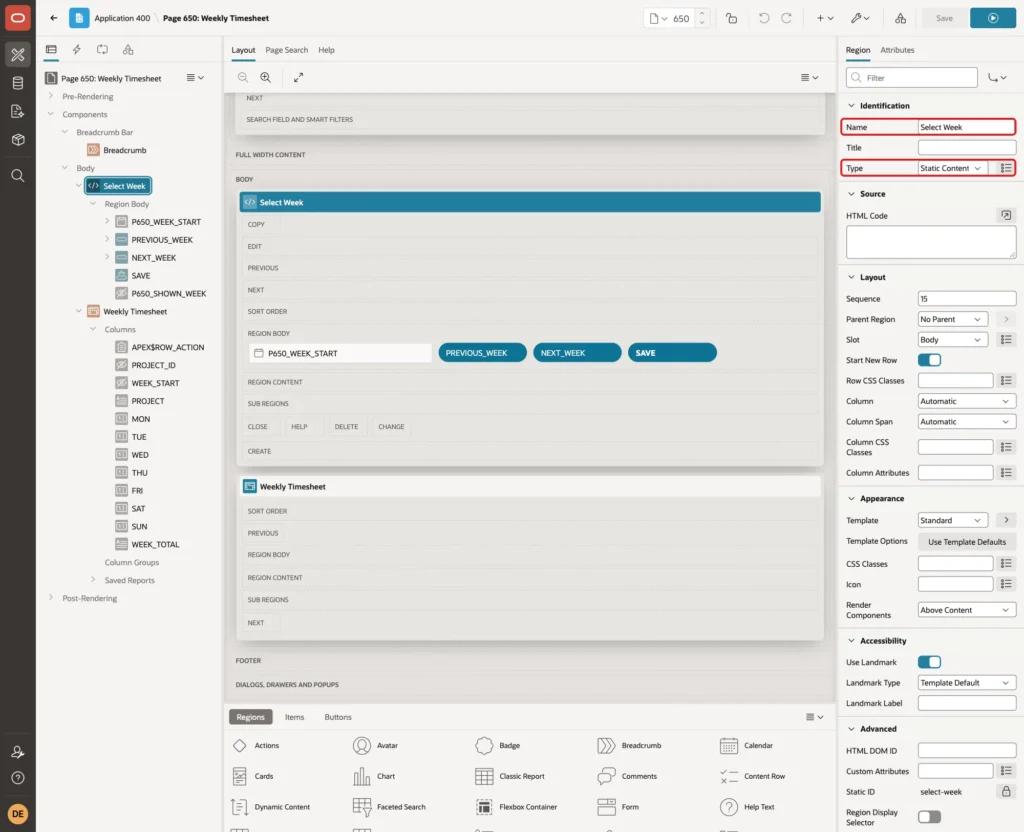The height and width of the screenshot is (832, 1024).
Task: Open the Type dropdown Static Content
Action: (952, 168)
